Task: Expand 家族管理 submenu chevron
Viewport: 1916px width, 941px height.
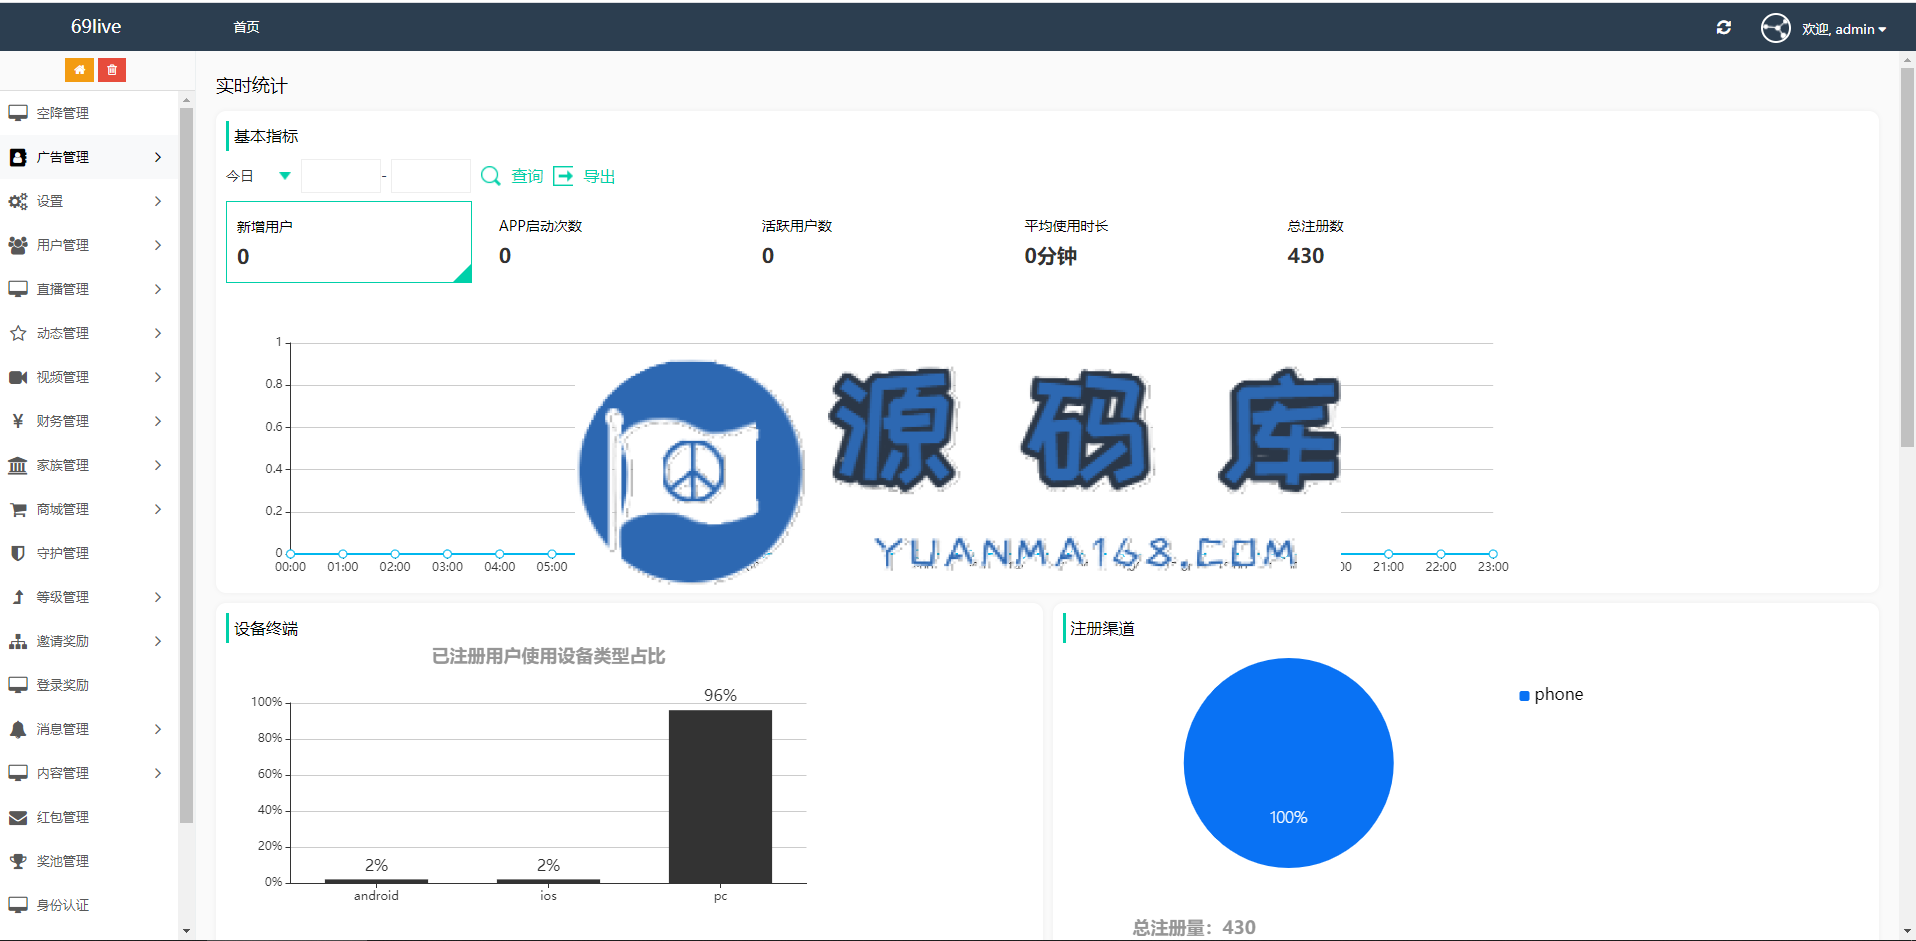Action: pos(158,465)
